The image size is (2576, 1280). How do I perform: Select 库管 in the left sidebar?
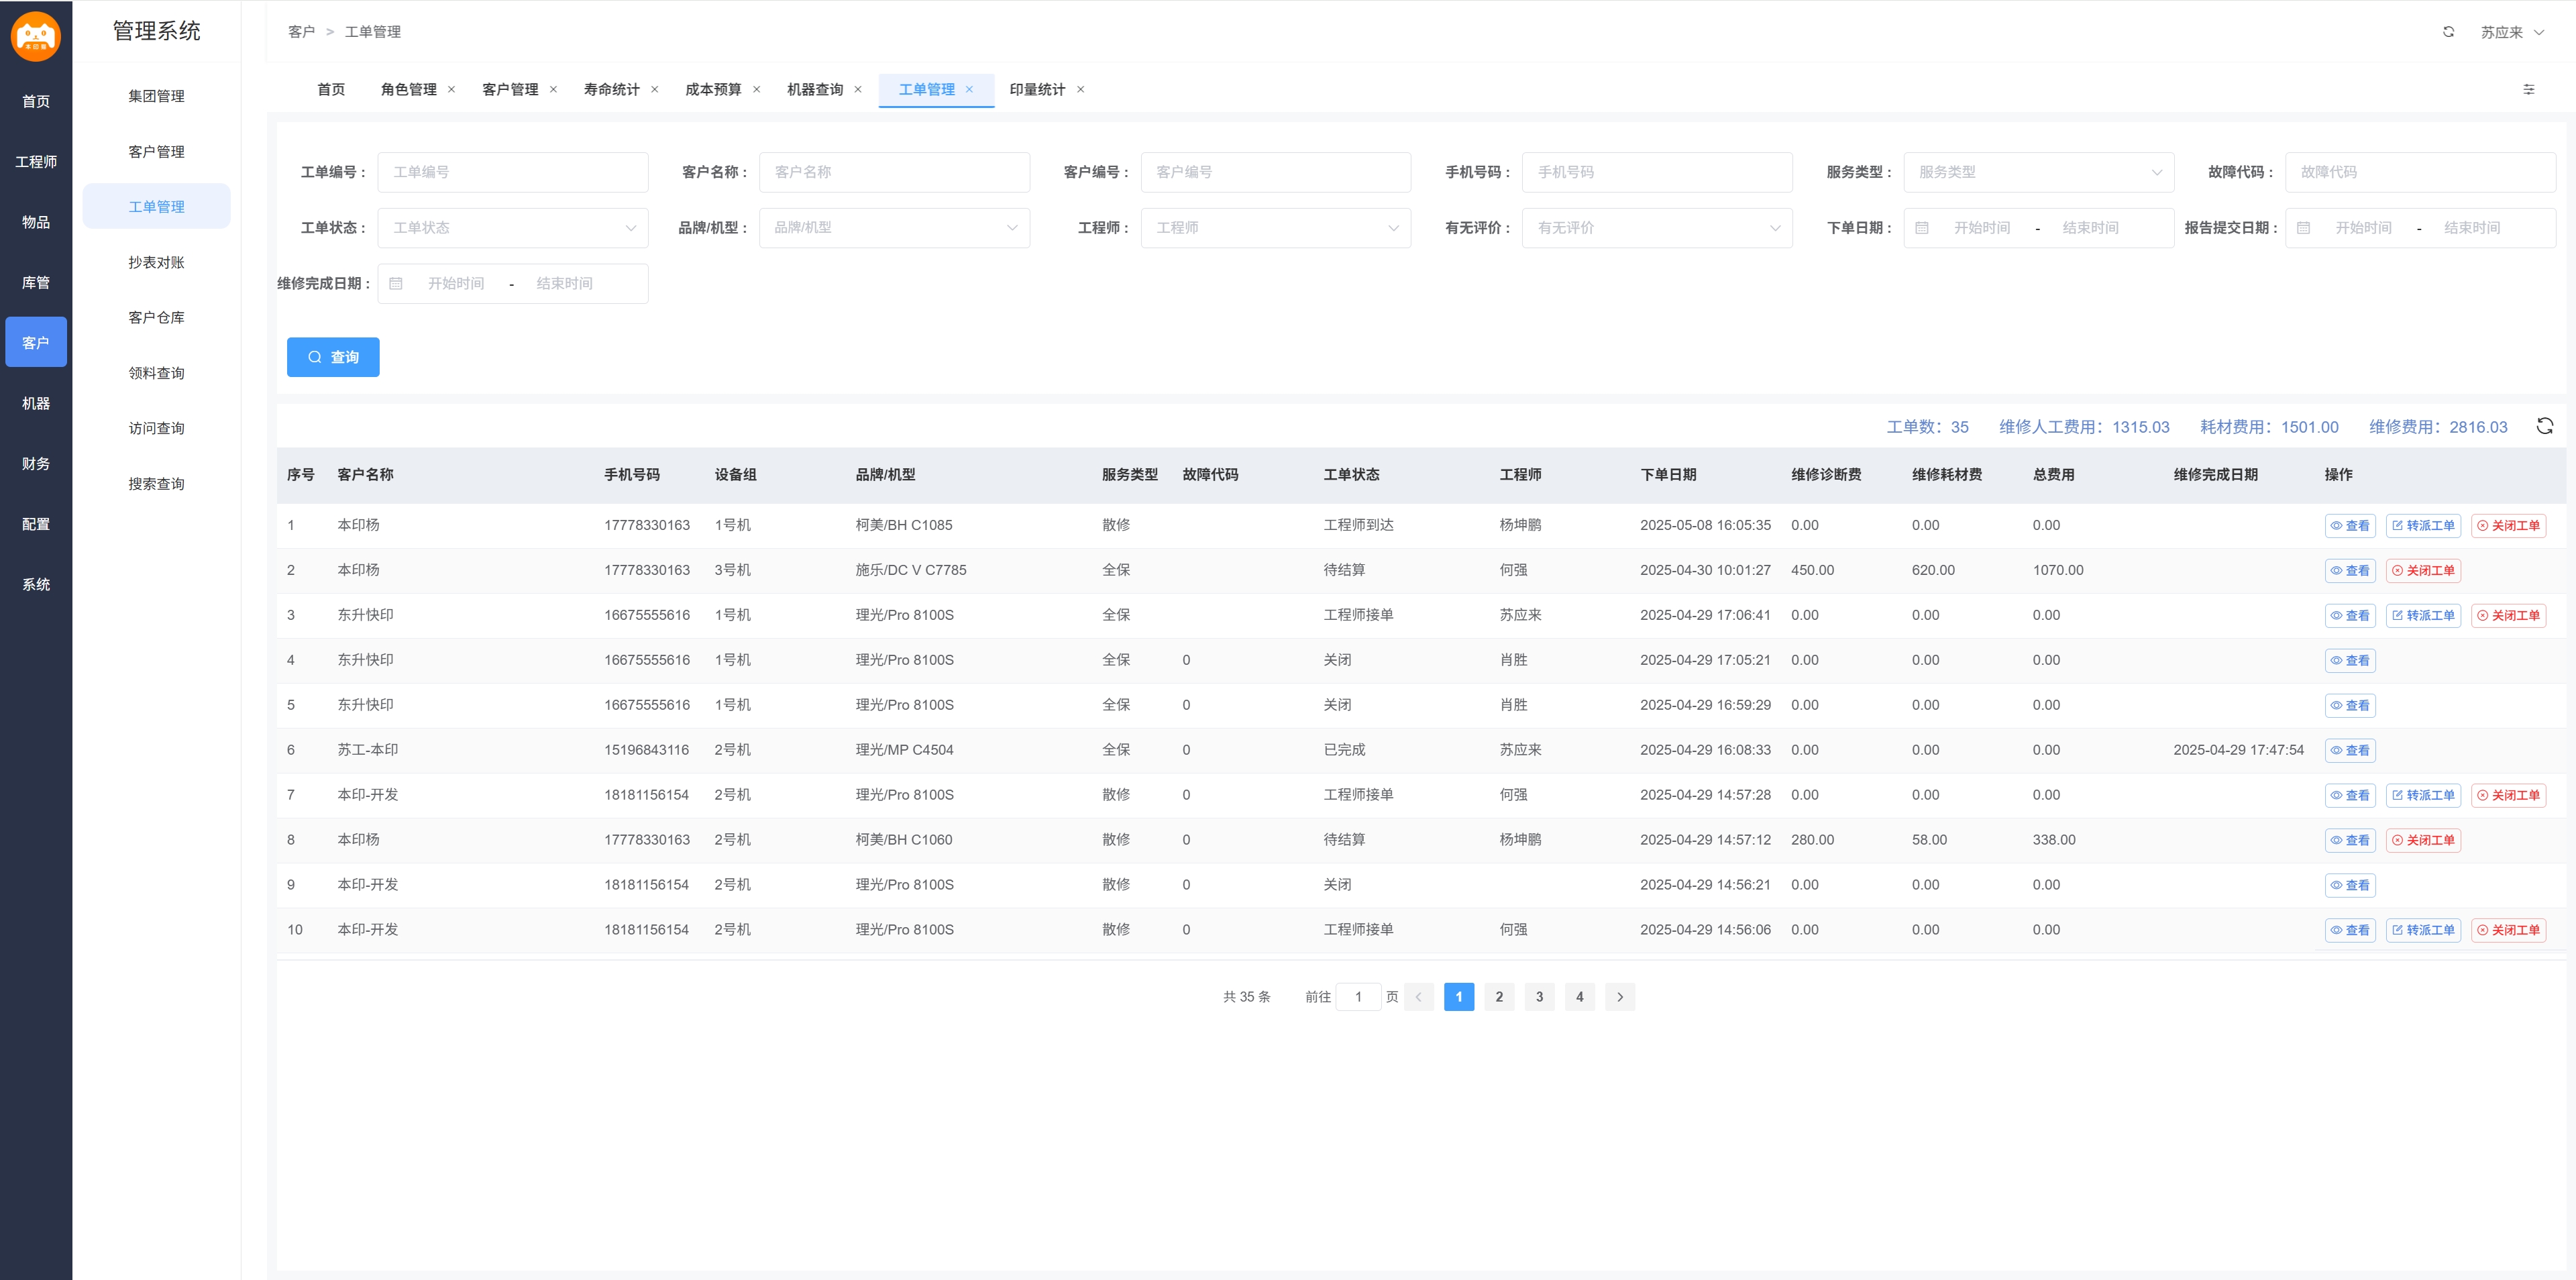click(36, 283)
